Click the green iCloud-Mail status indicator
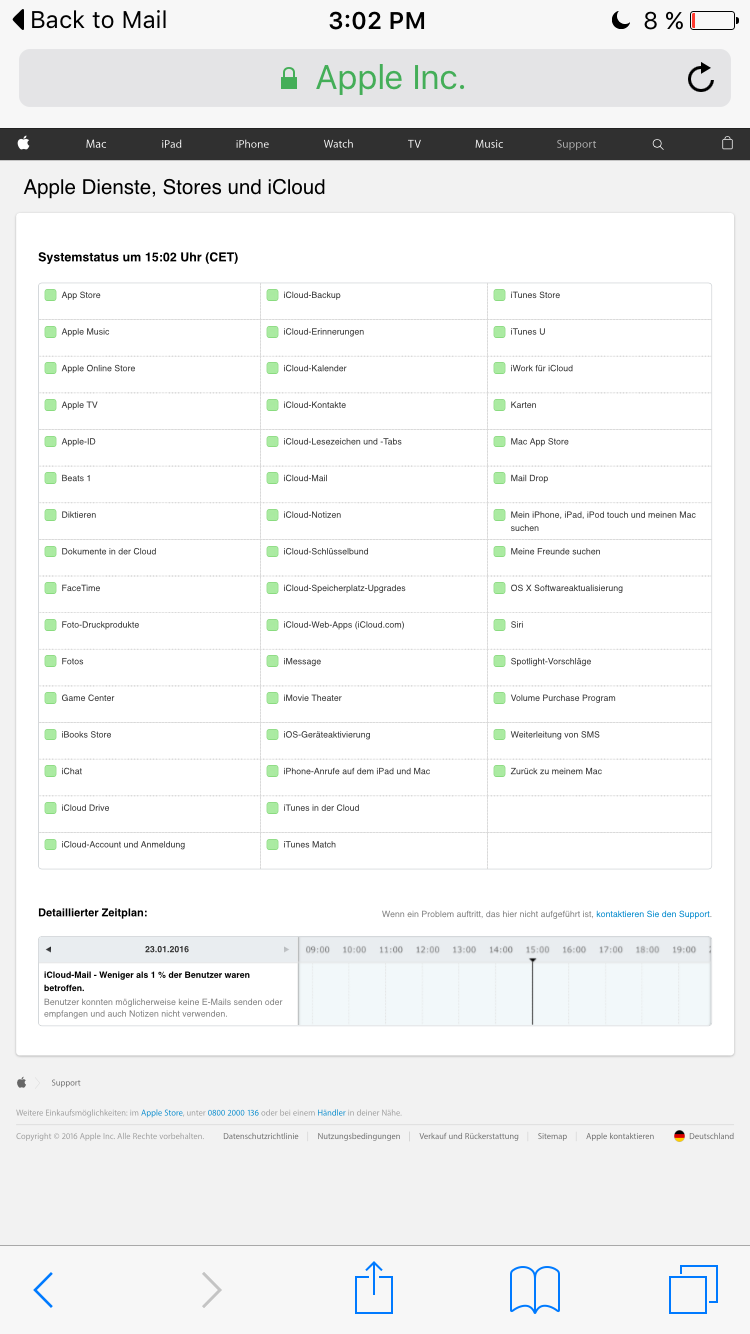750x1334 pixels. coord(273,478)
